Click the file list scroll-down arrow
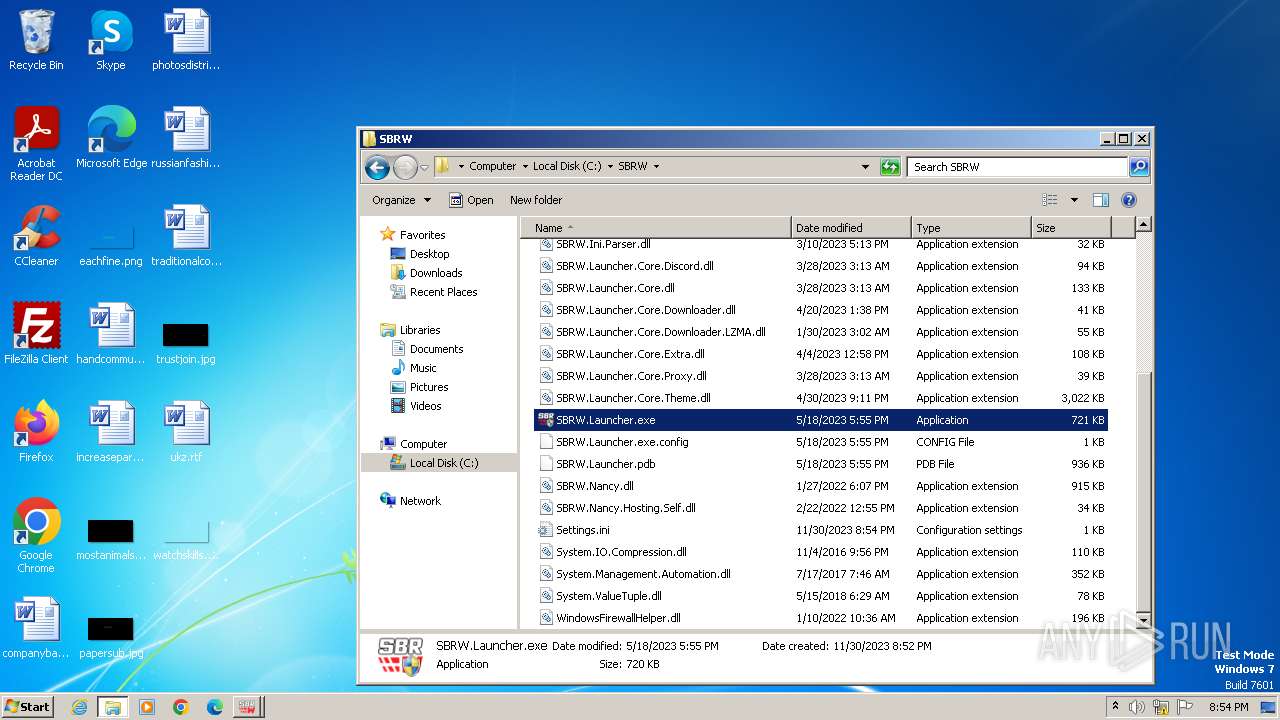The height and width of the screenshot is (720, 1280). (1144, 620)
